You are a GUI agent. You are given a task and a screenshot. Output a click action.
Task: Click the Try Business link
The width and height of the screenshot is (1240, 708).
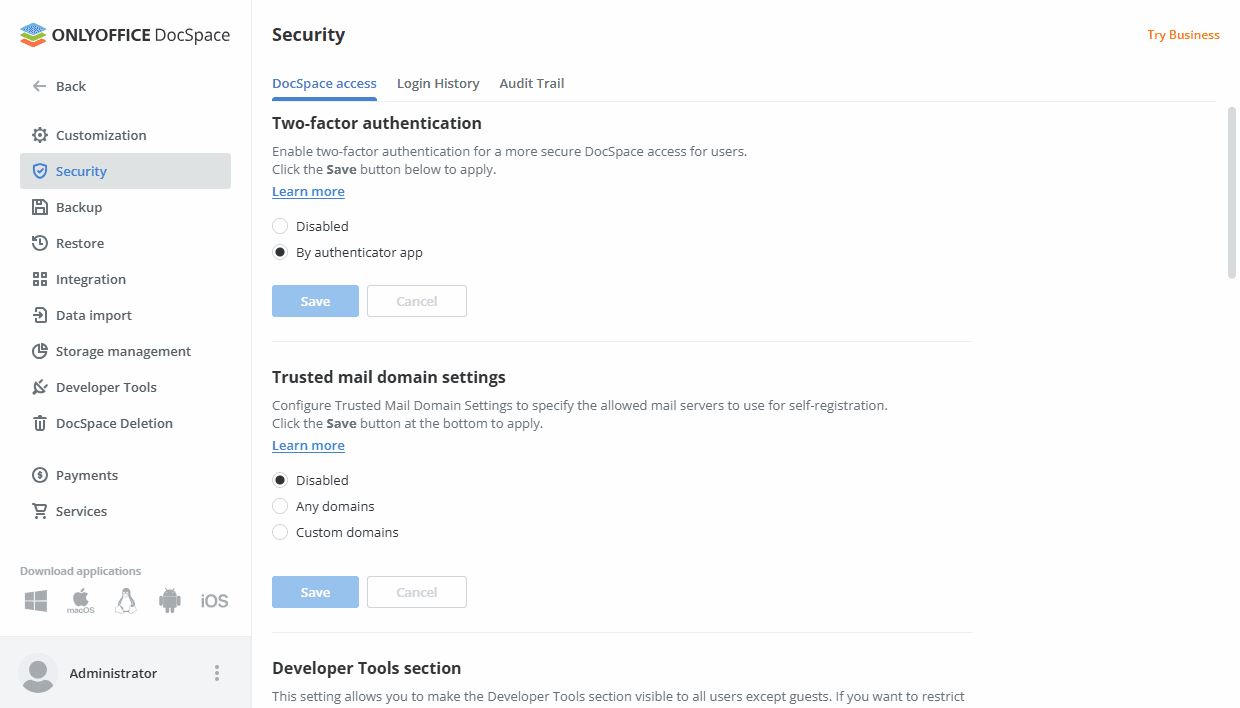(1183, 34)
